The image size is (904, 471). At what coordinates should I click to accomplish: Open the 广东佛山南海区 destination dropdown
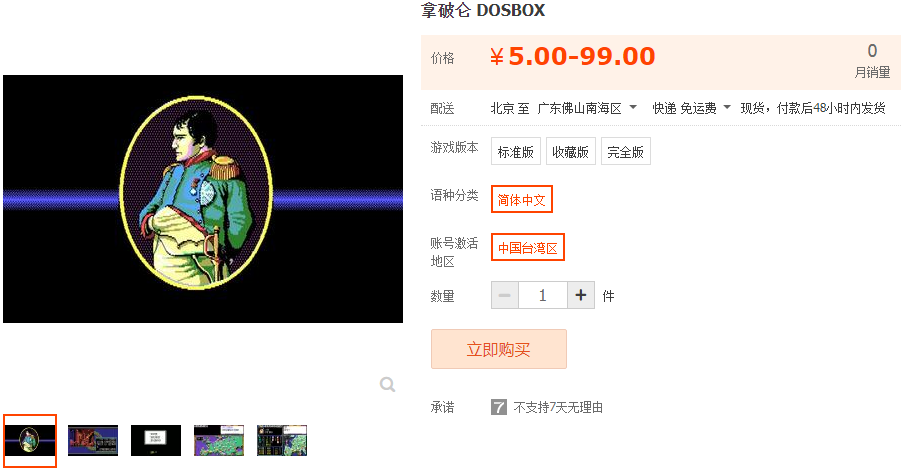click(x=586, y=108)
